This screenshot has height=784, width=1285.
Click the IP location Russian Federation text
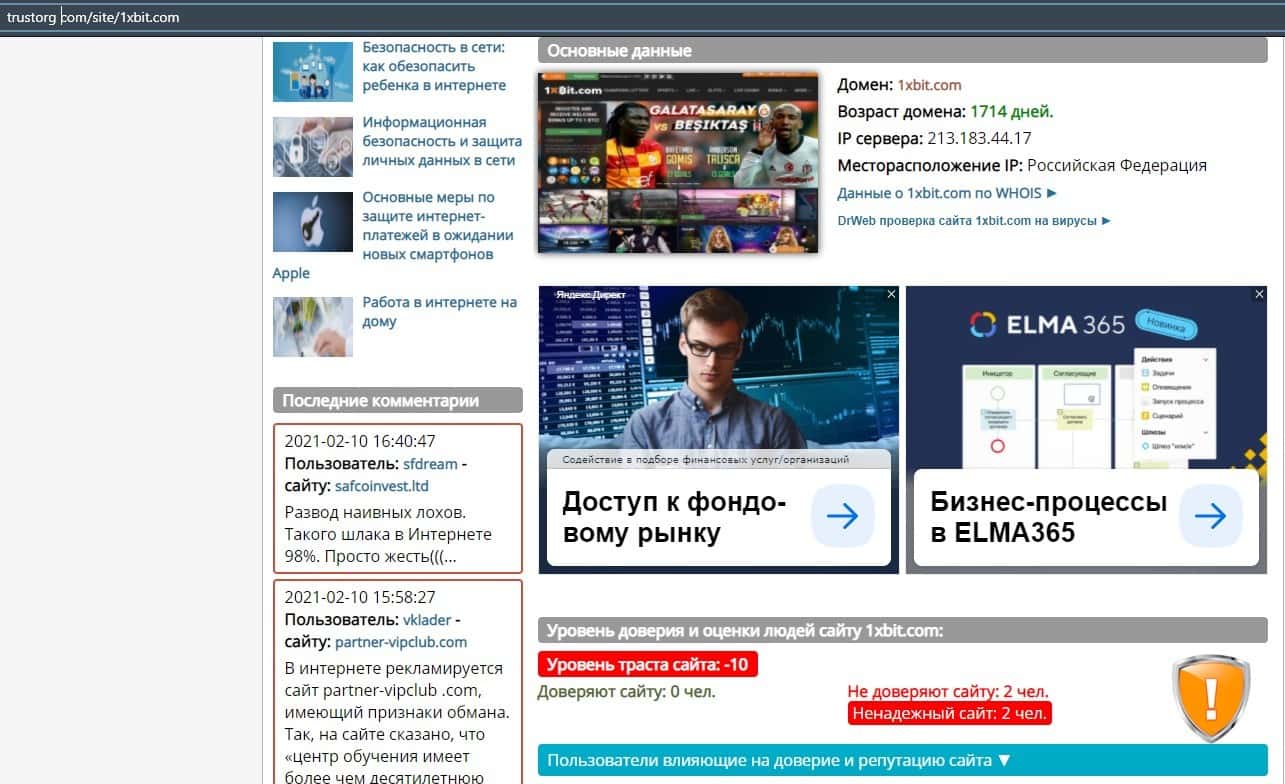click(1117, 166)
